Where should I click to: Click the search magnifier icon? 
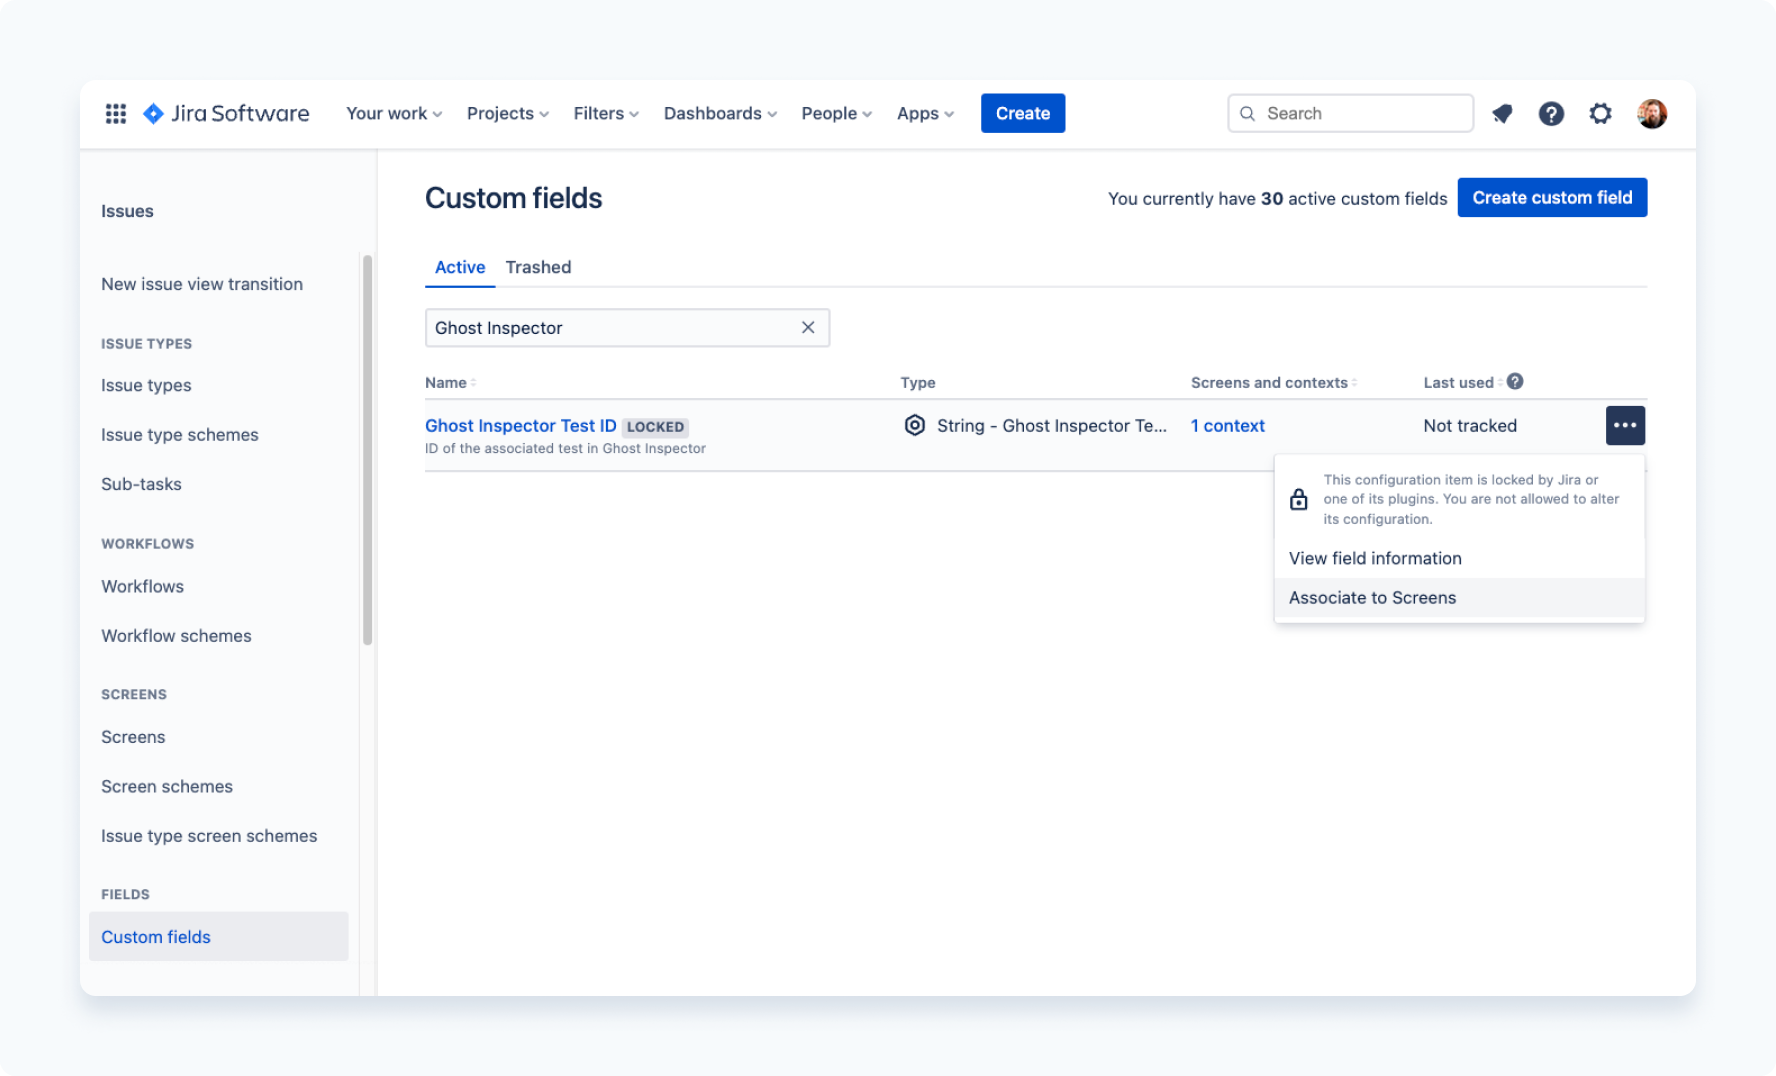[x=1247, y=113]
